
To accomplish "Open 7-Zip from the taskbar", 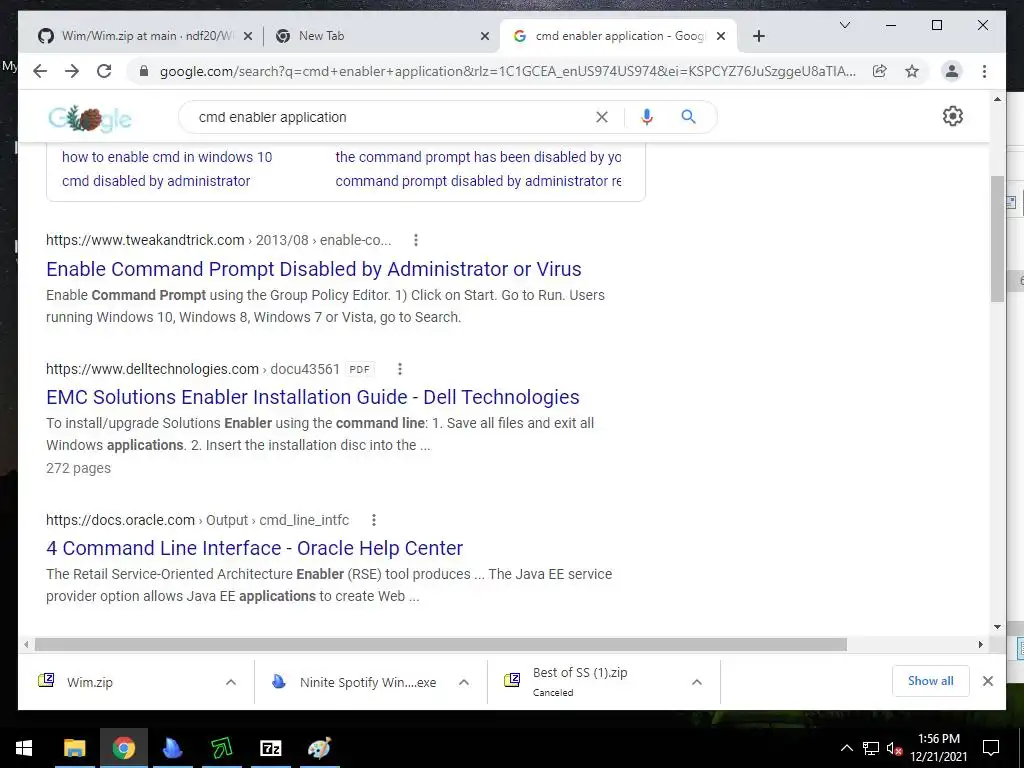I will [270, 748].
